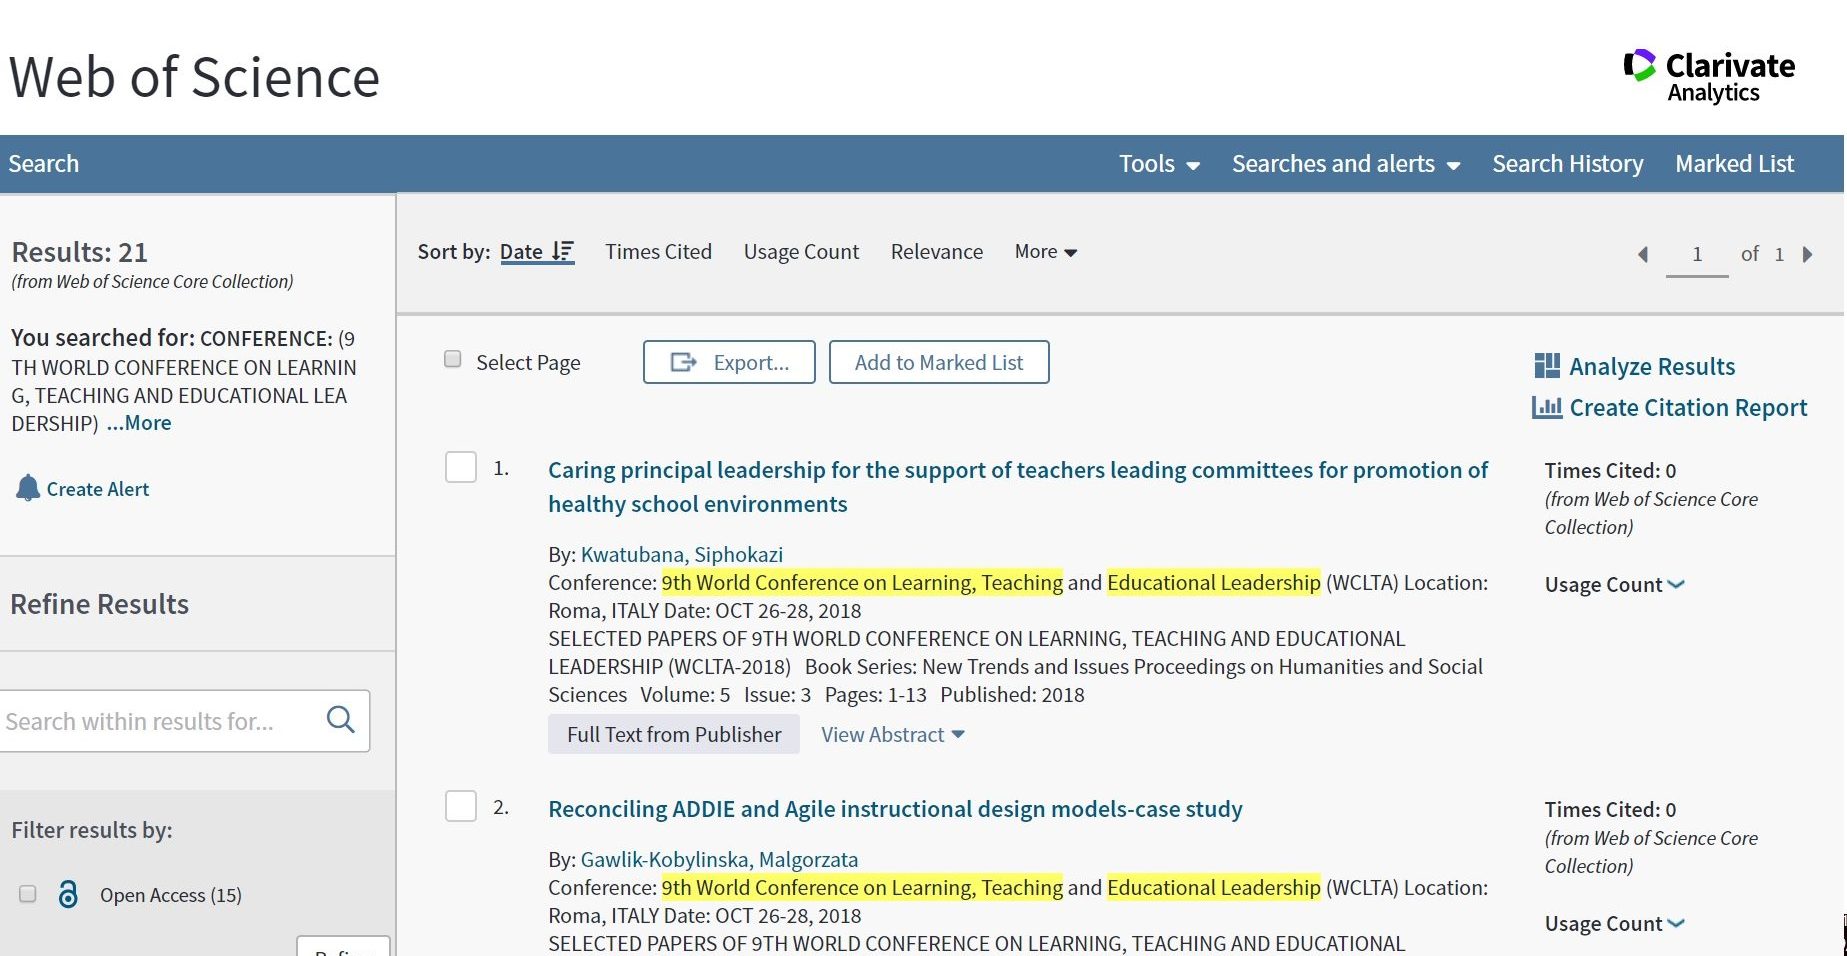The image size is (1847, 956).
Task: Expand the full search query with ...More
Action: tap(139, 423)
